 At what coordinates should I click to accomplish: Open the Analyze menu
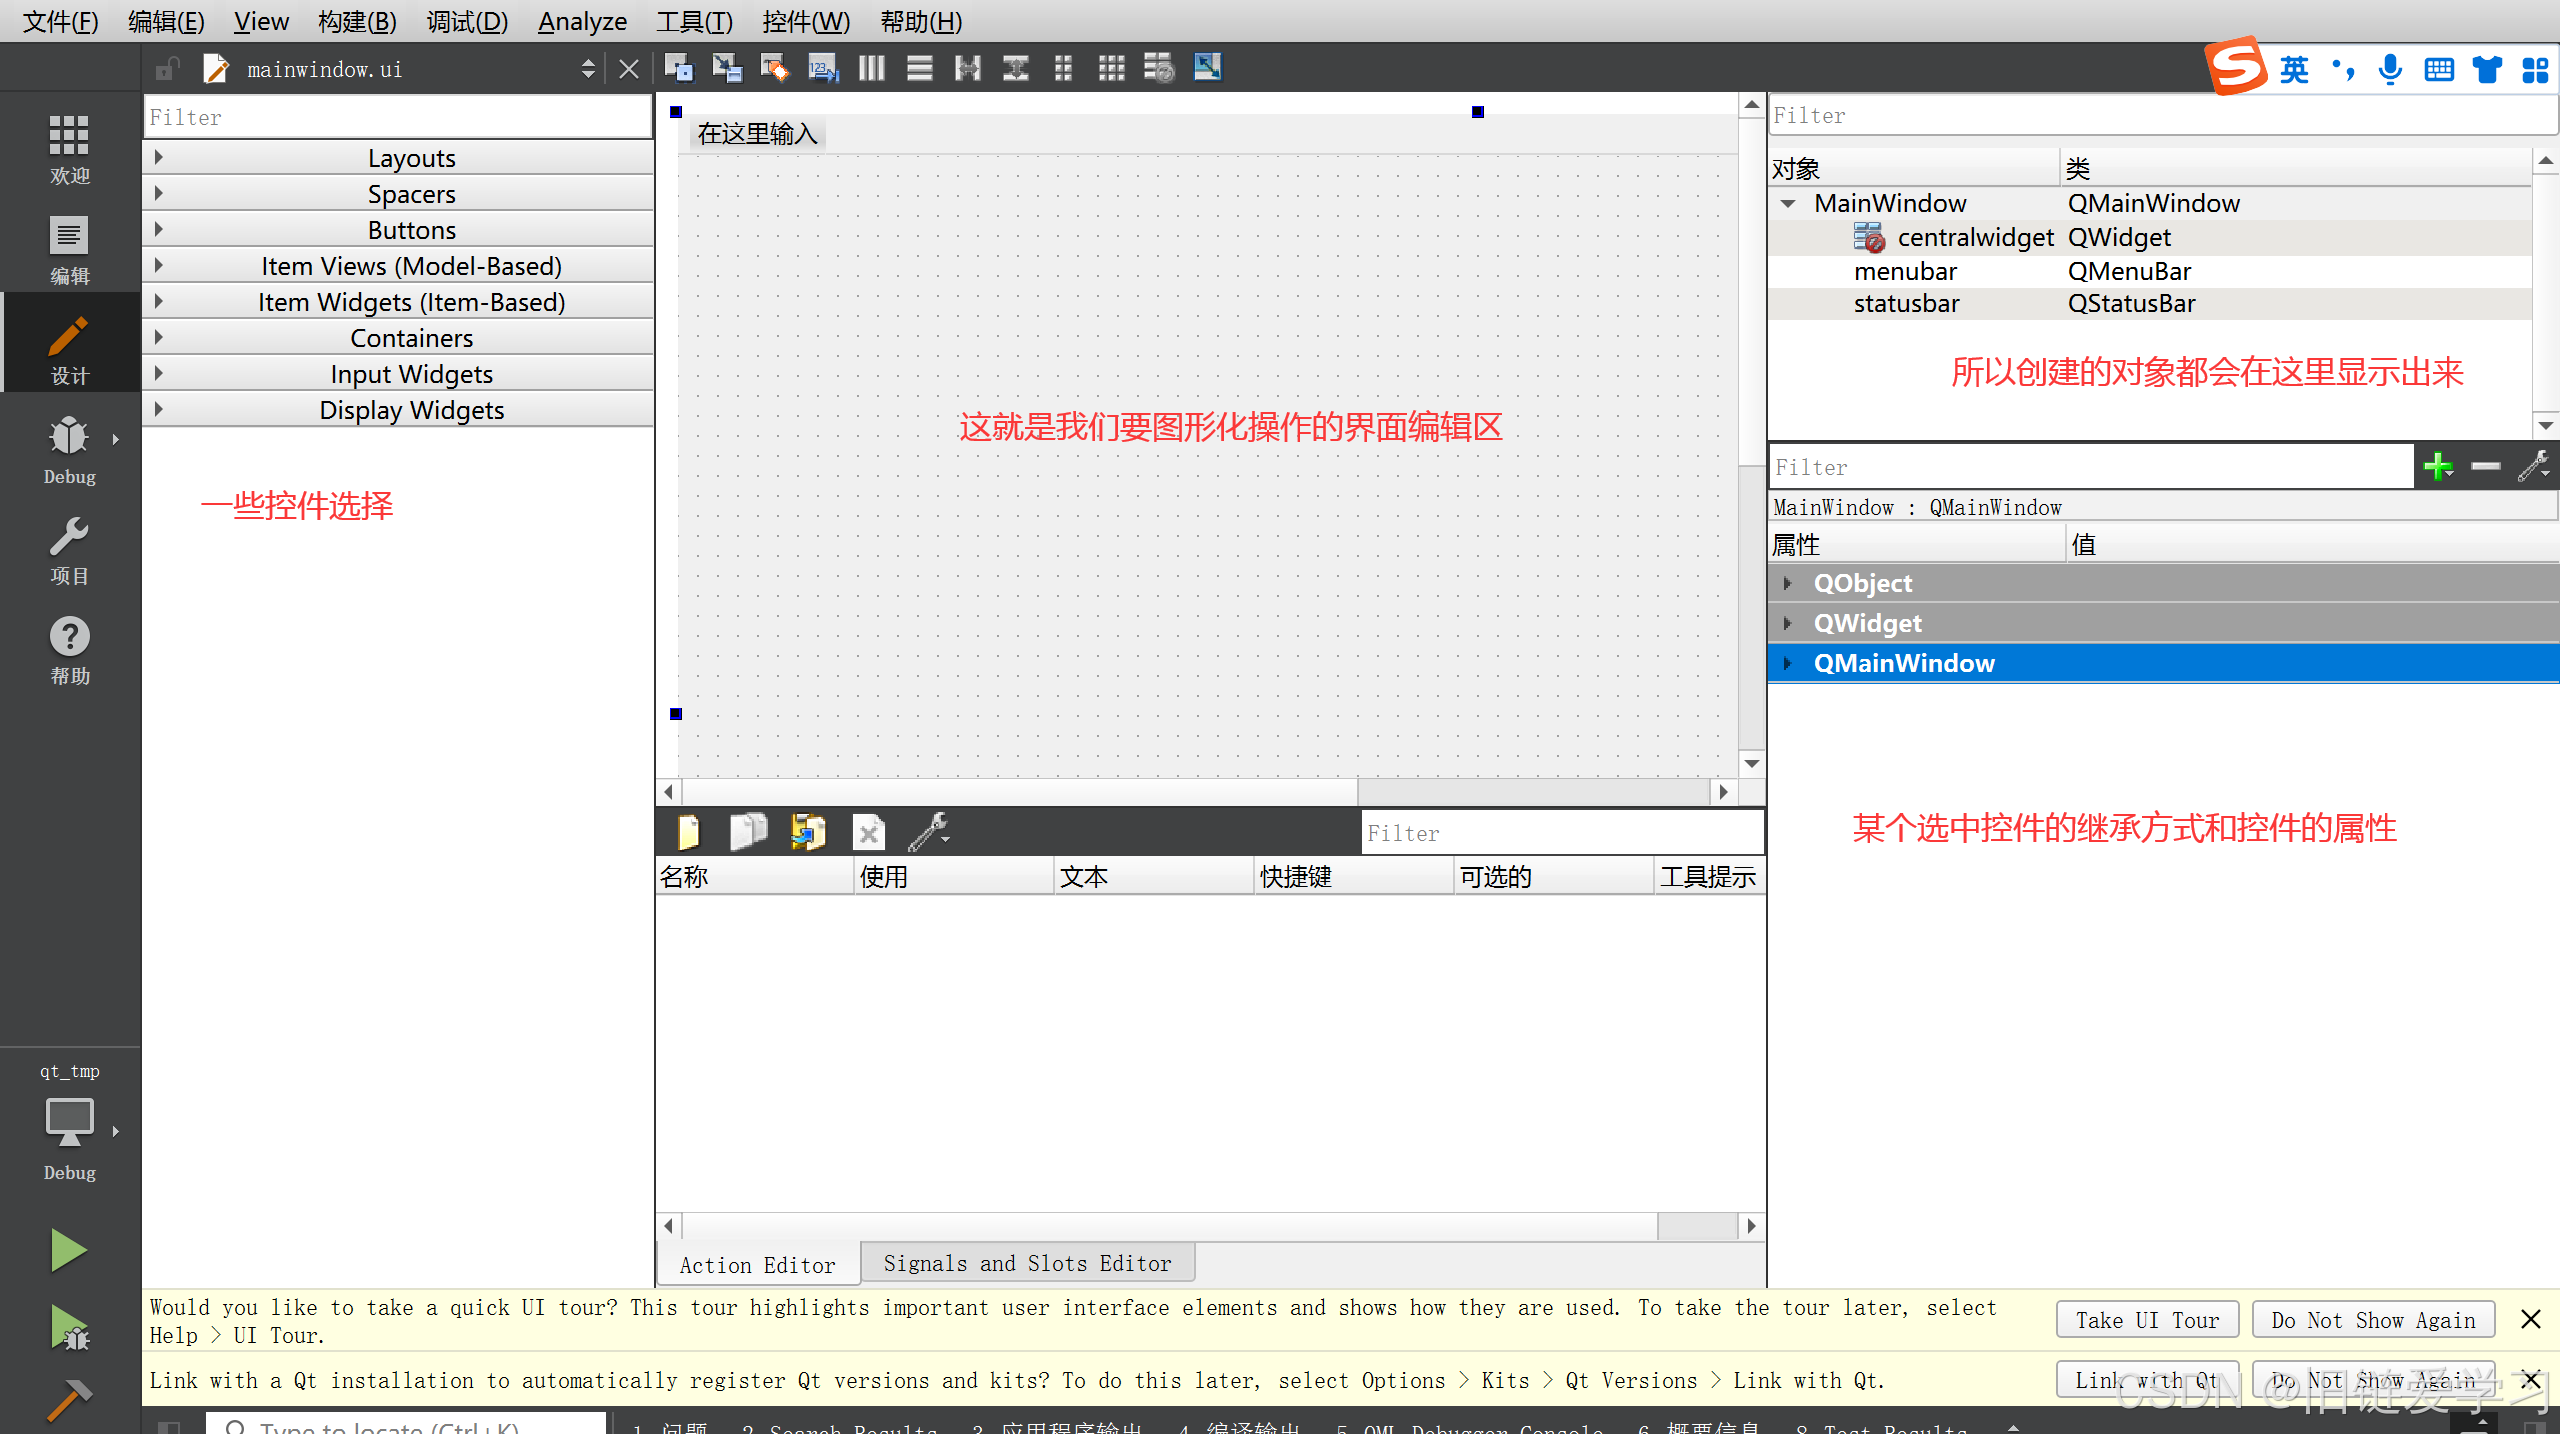[x=582, y=21]
